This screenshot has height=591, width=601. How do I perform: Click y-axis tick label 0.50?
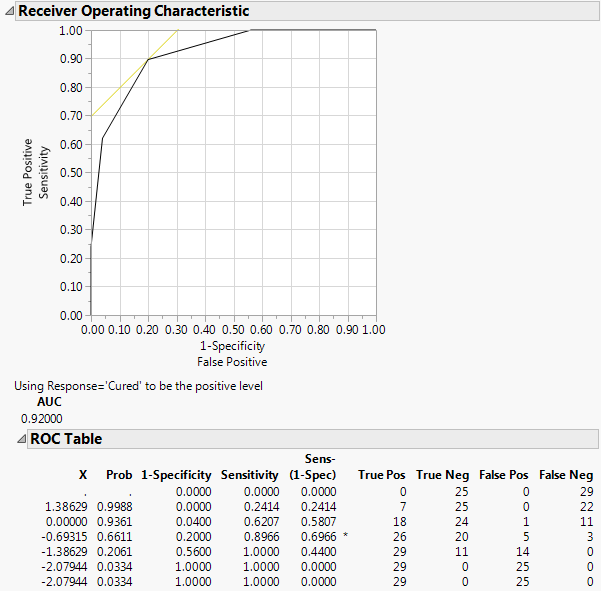click(71, 172)
